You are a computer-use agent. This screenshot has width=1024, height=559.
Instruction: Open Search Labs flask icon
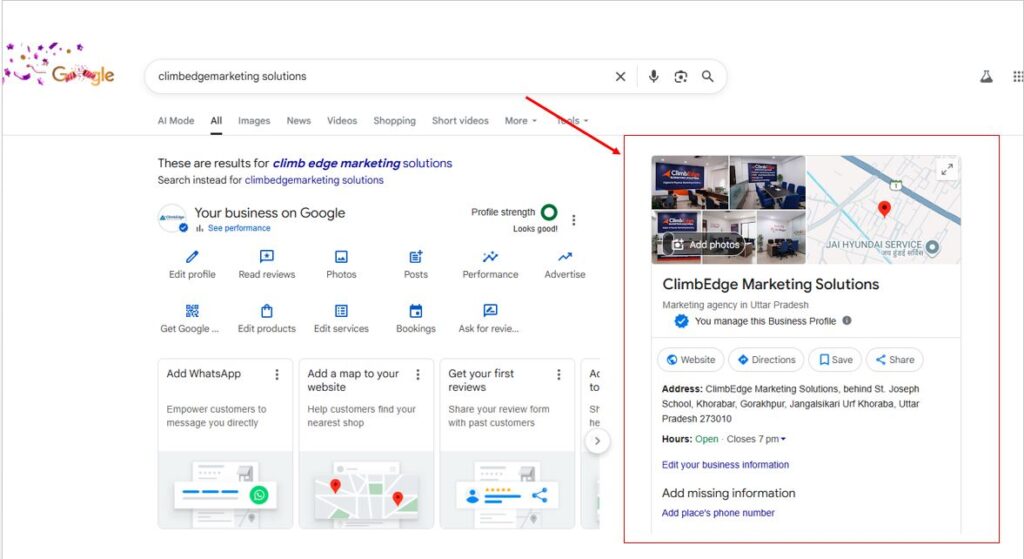tap(986, 76)
